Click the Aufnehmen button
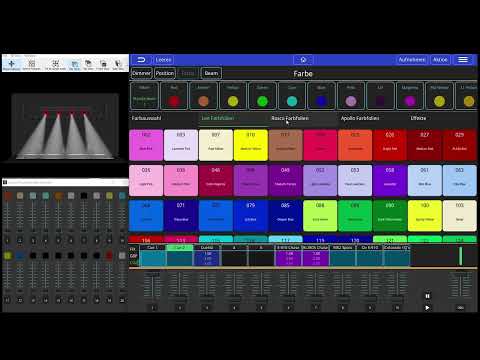This screenshot has width=480, height=360. click(412, 60)
